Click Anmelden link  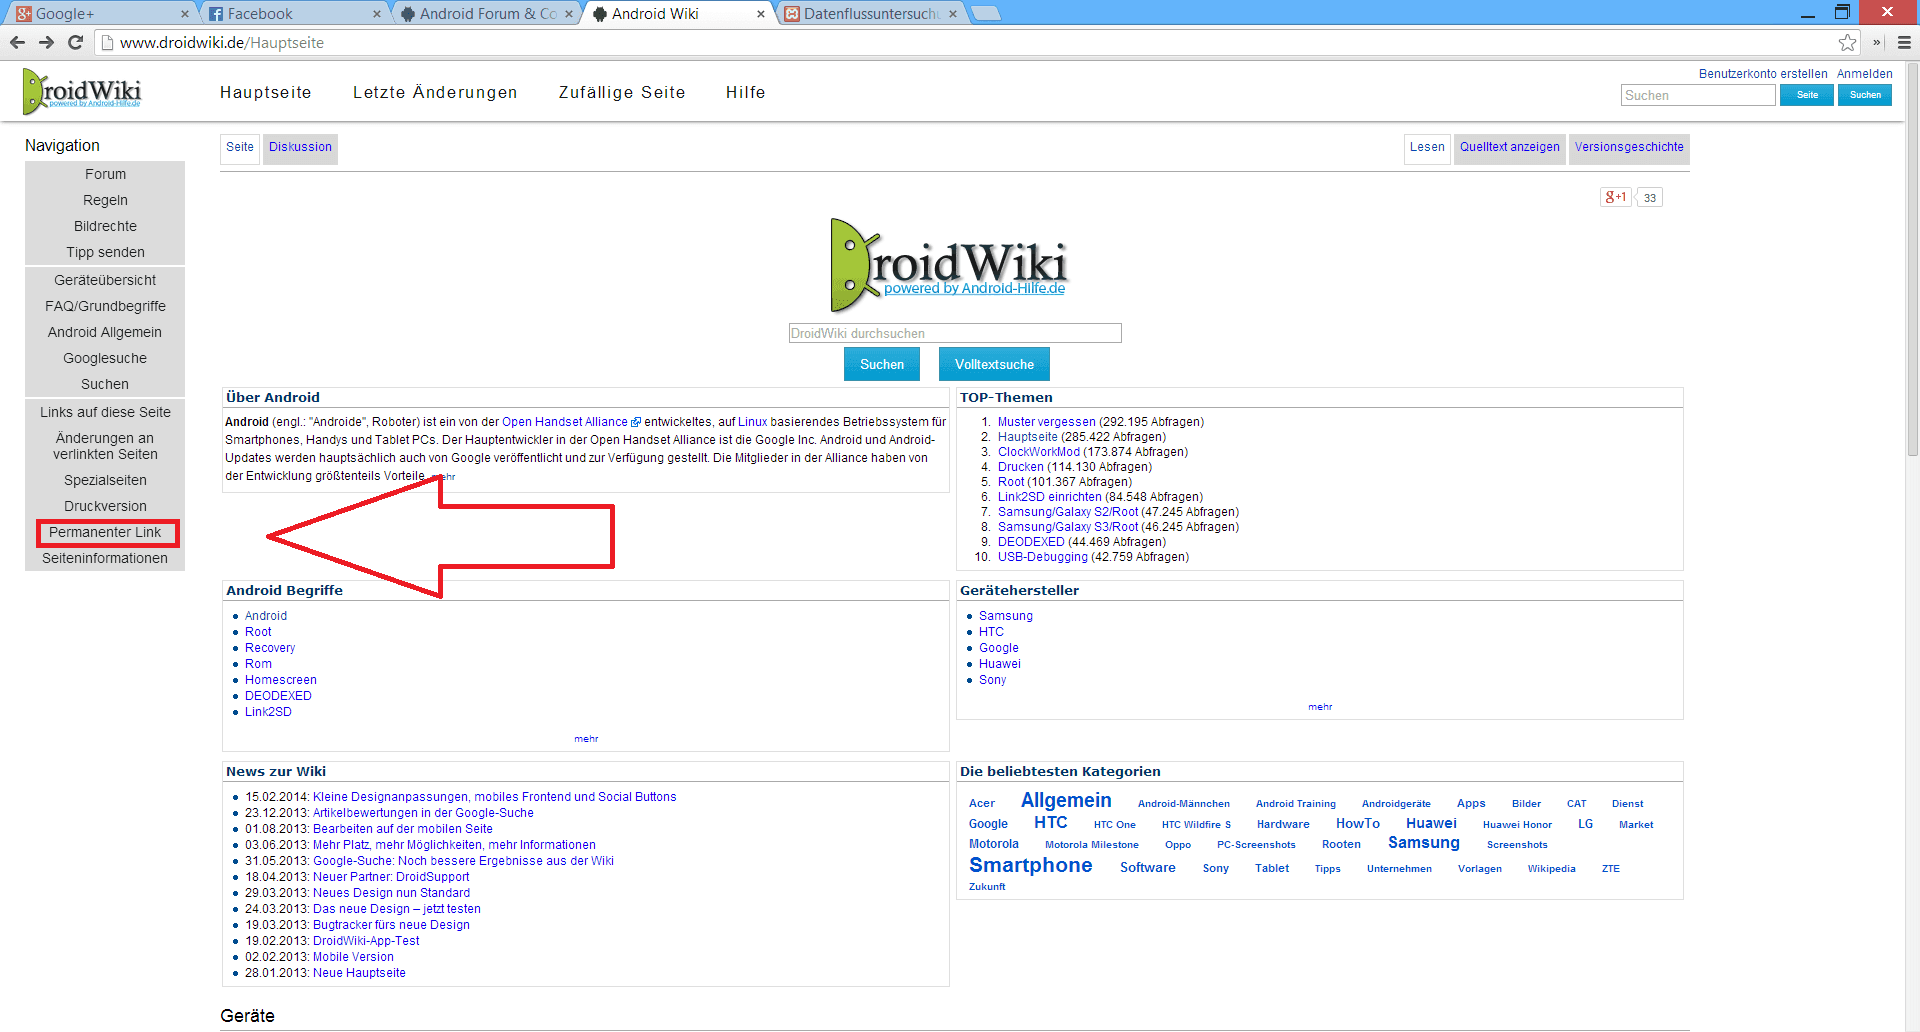point(1864,74)
